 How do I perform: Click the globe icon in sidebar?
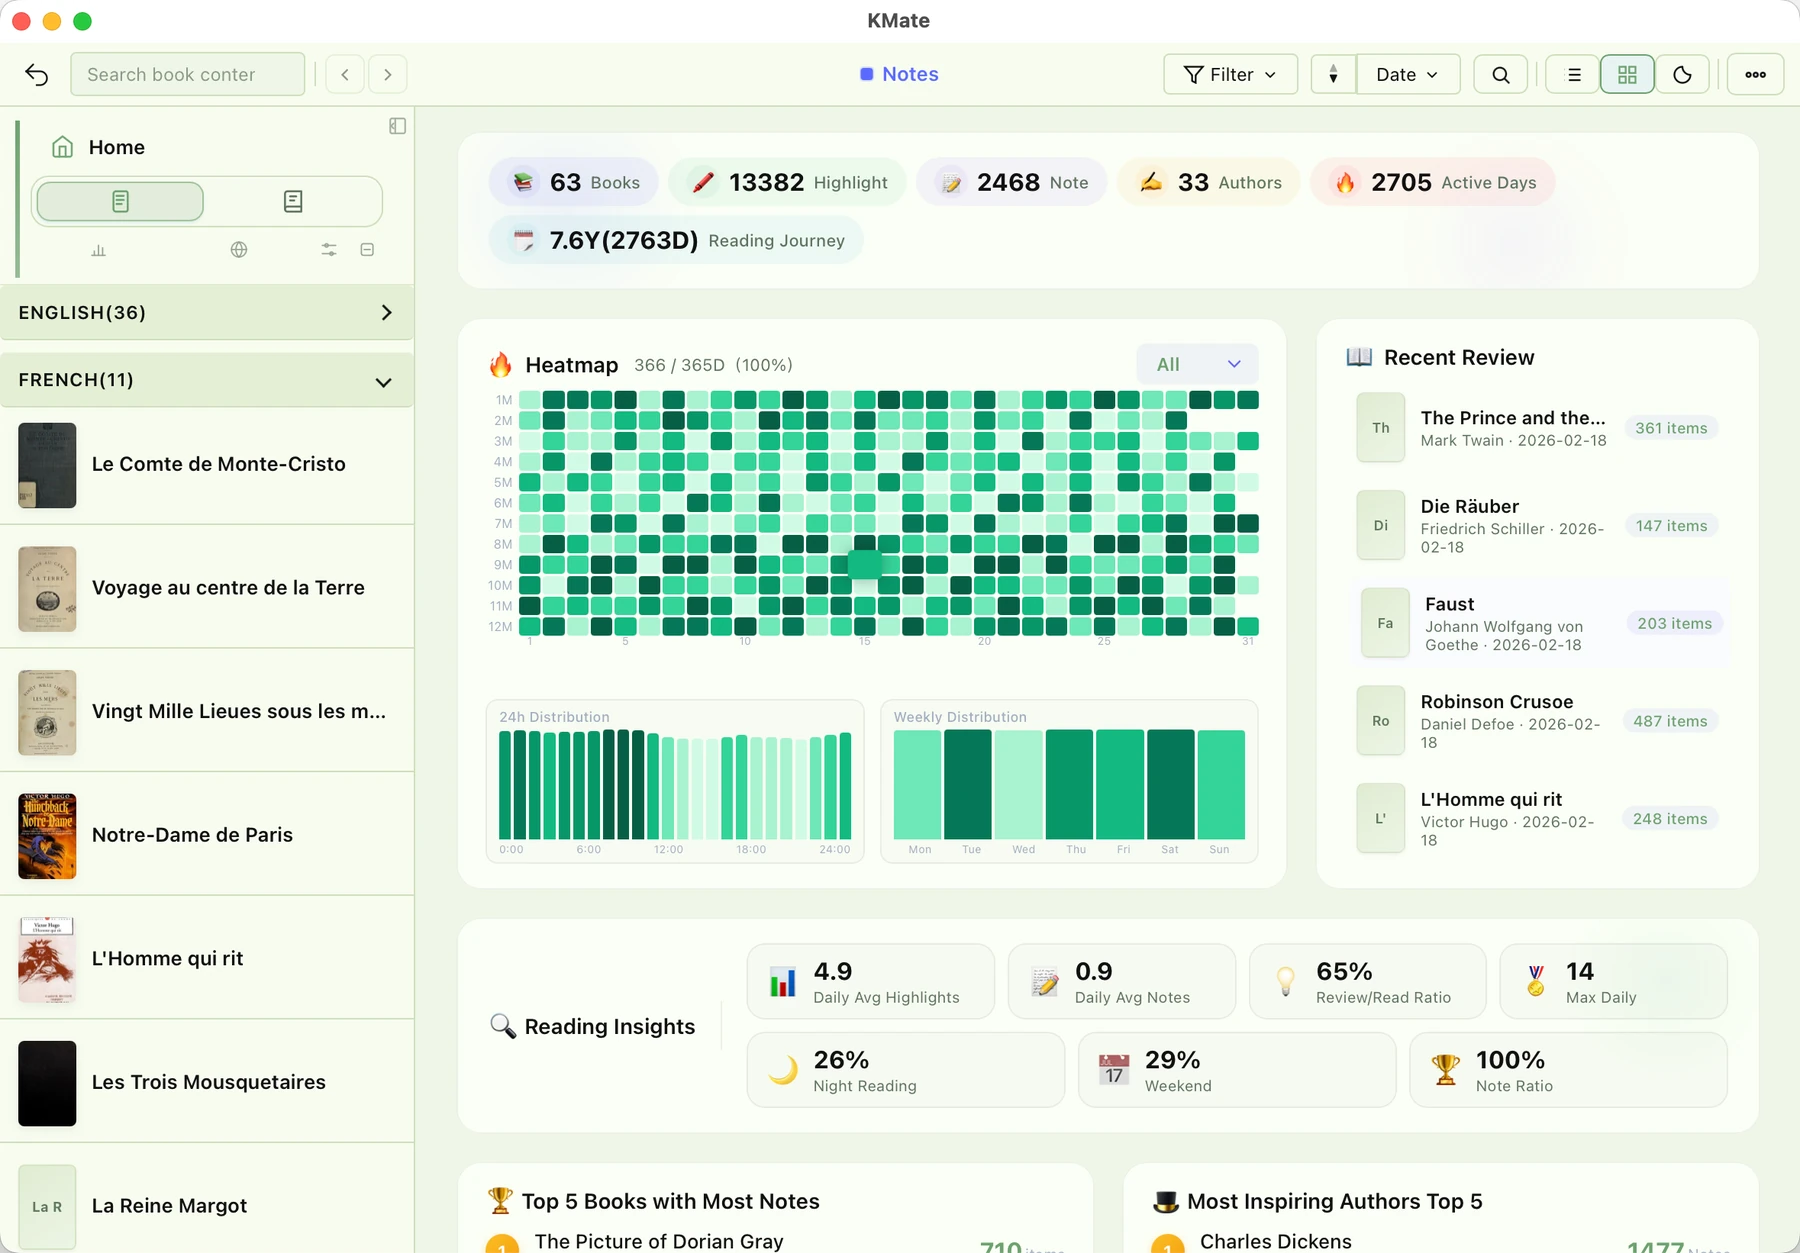239,250
